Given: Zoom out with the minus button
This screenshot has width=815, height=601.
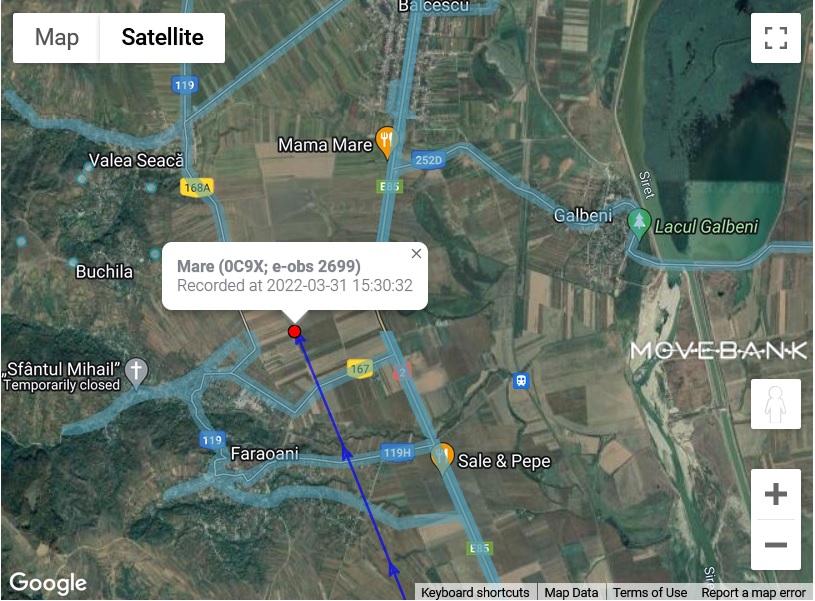Looking at the screenshot, I should 775,545.
